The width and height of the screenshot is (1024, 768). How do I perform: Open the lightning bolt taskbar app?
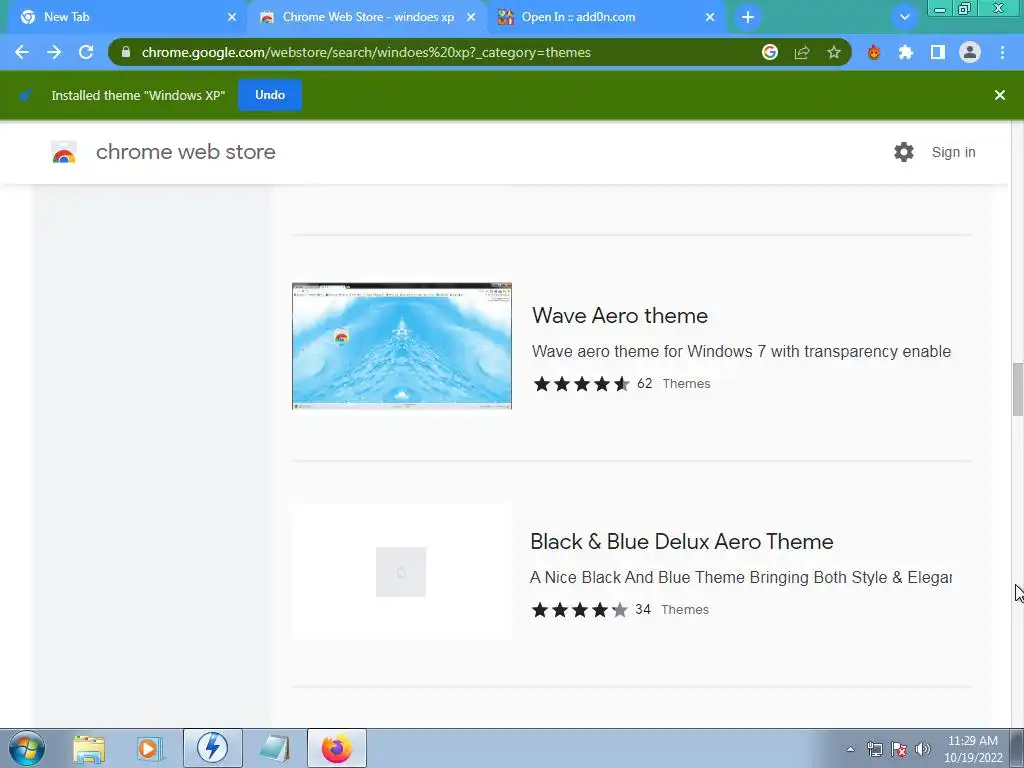213,748
